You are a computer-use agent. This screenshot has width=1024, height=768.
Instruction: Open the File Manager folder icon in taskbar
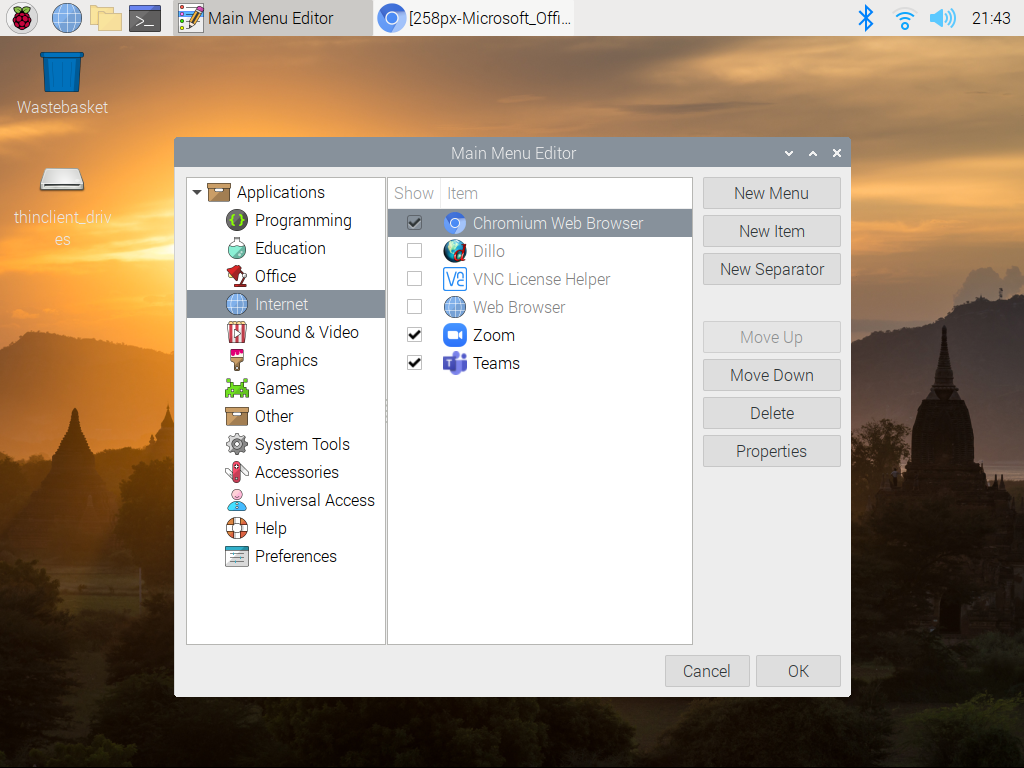tap(106, 18)
